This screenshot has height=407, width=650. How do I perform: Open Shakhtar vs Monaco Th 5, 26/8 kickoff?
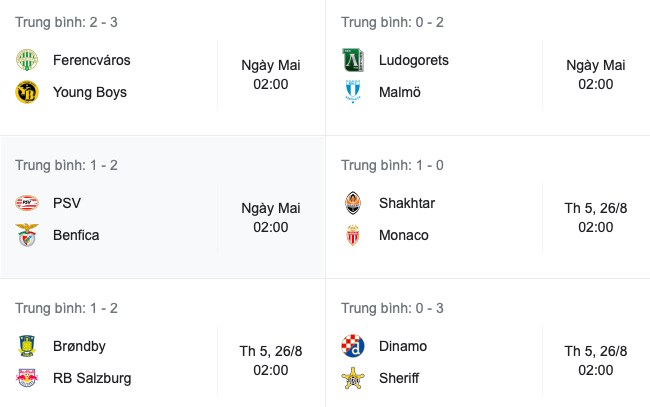click(596, 218)
